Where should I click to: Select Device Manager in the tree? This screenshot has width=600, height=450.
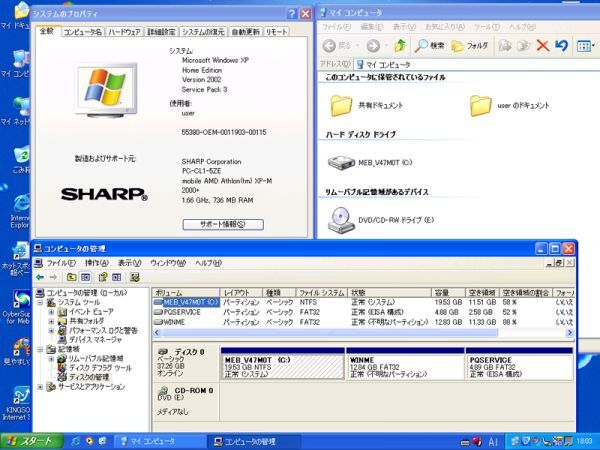(x=96, y=340)
